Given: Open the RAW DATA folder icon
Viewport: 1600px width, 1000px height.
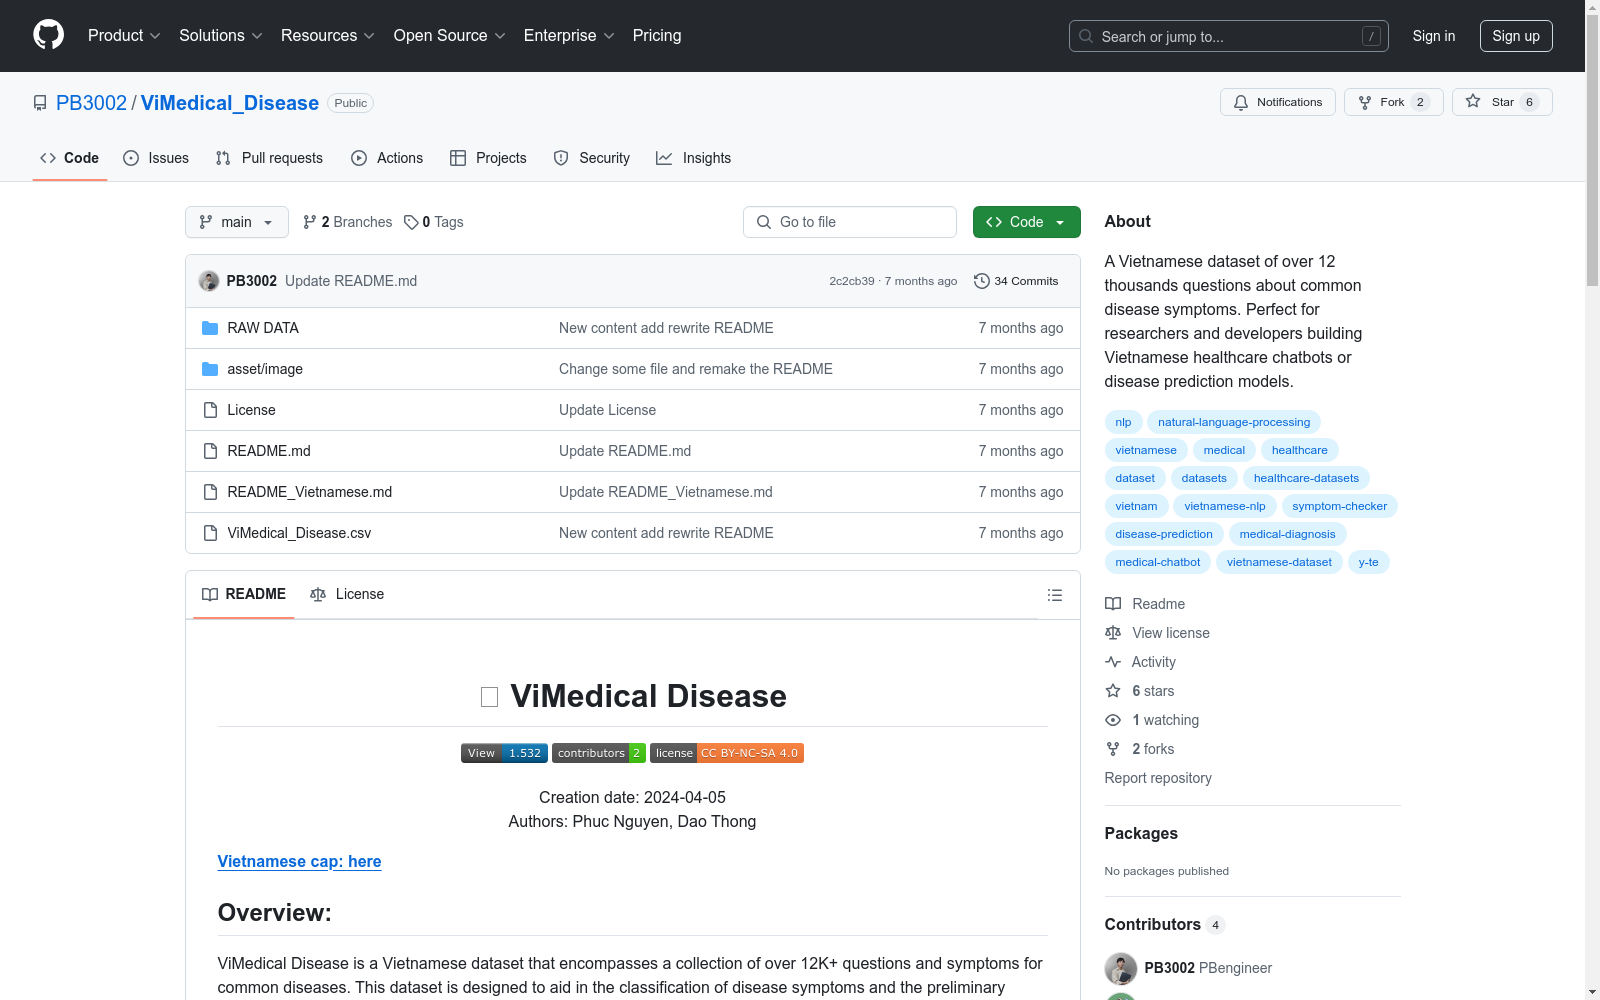Looking at the screenshot, I should pyautogui.click(x=210, y=328).
